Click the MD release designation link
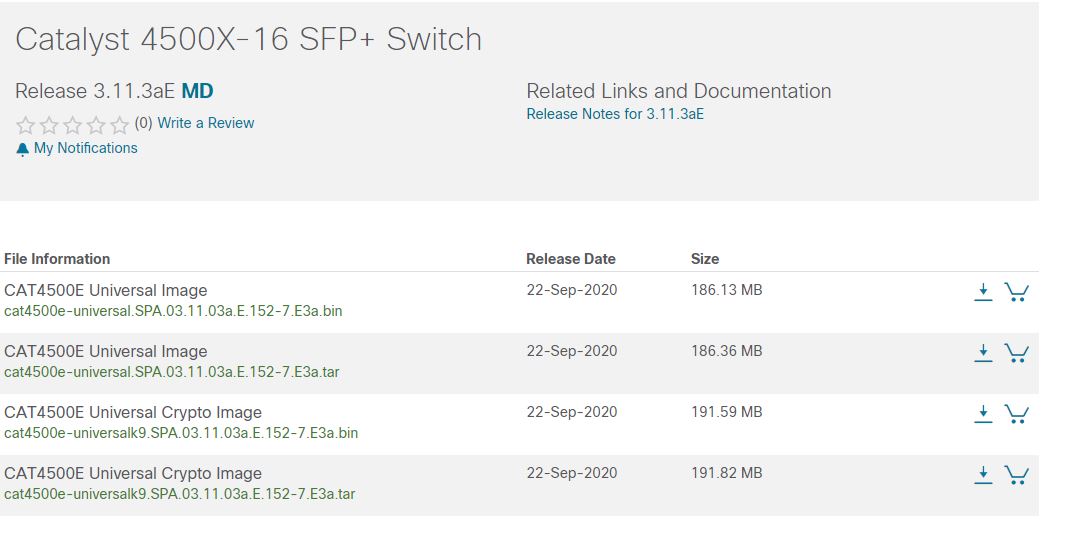Viewport: 1088px width, 546px height. click(197, 91)
